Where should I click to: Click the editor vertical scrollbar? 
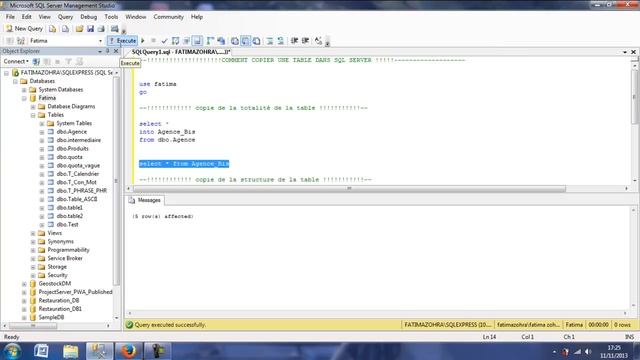[634, 97]
